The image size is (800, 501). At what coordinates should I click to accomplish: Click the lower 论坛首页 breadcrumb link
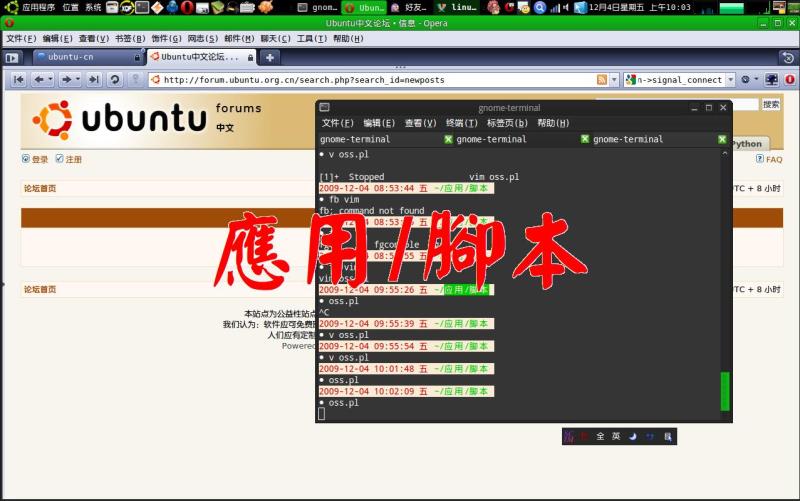pyautogui.click(x=40, y=289)
